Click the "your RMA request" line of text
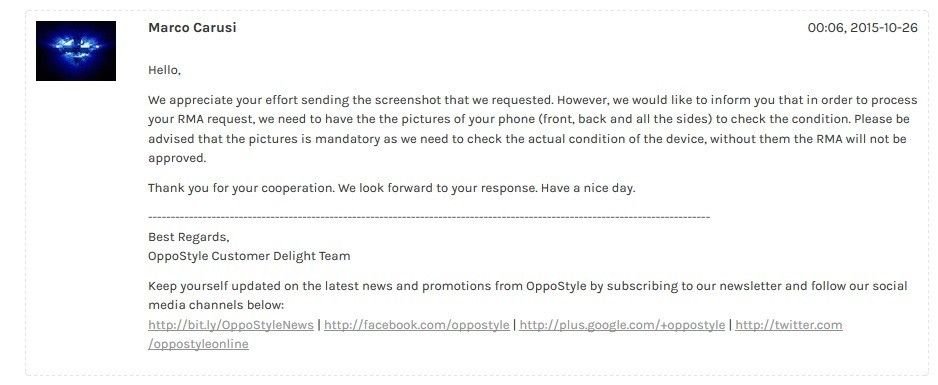The height and width of the screenshot is (385, 938). click(x=529, y=120)
